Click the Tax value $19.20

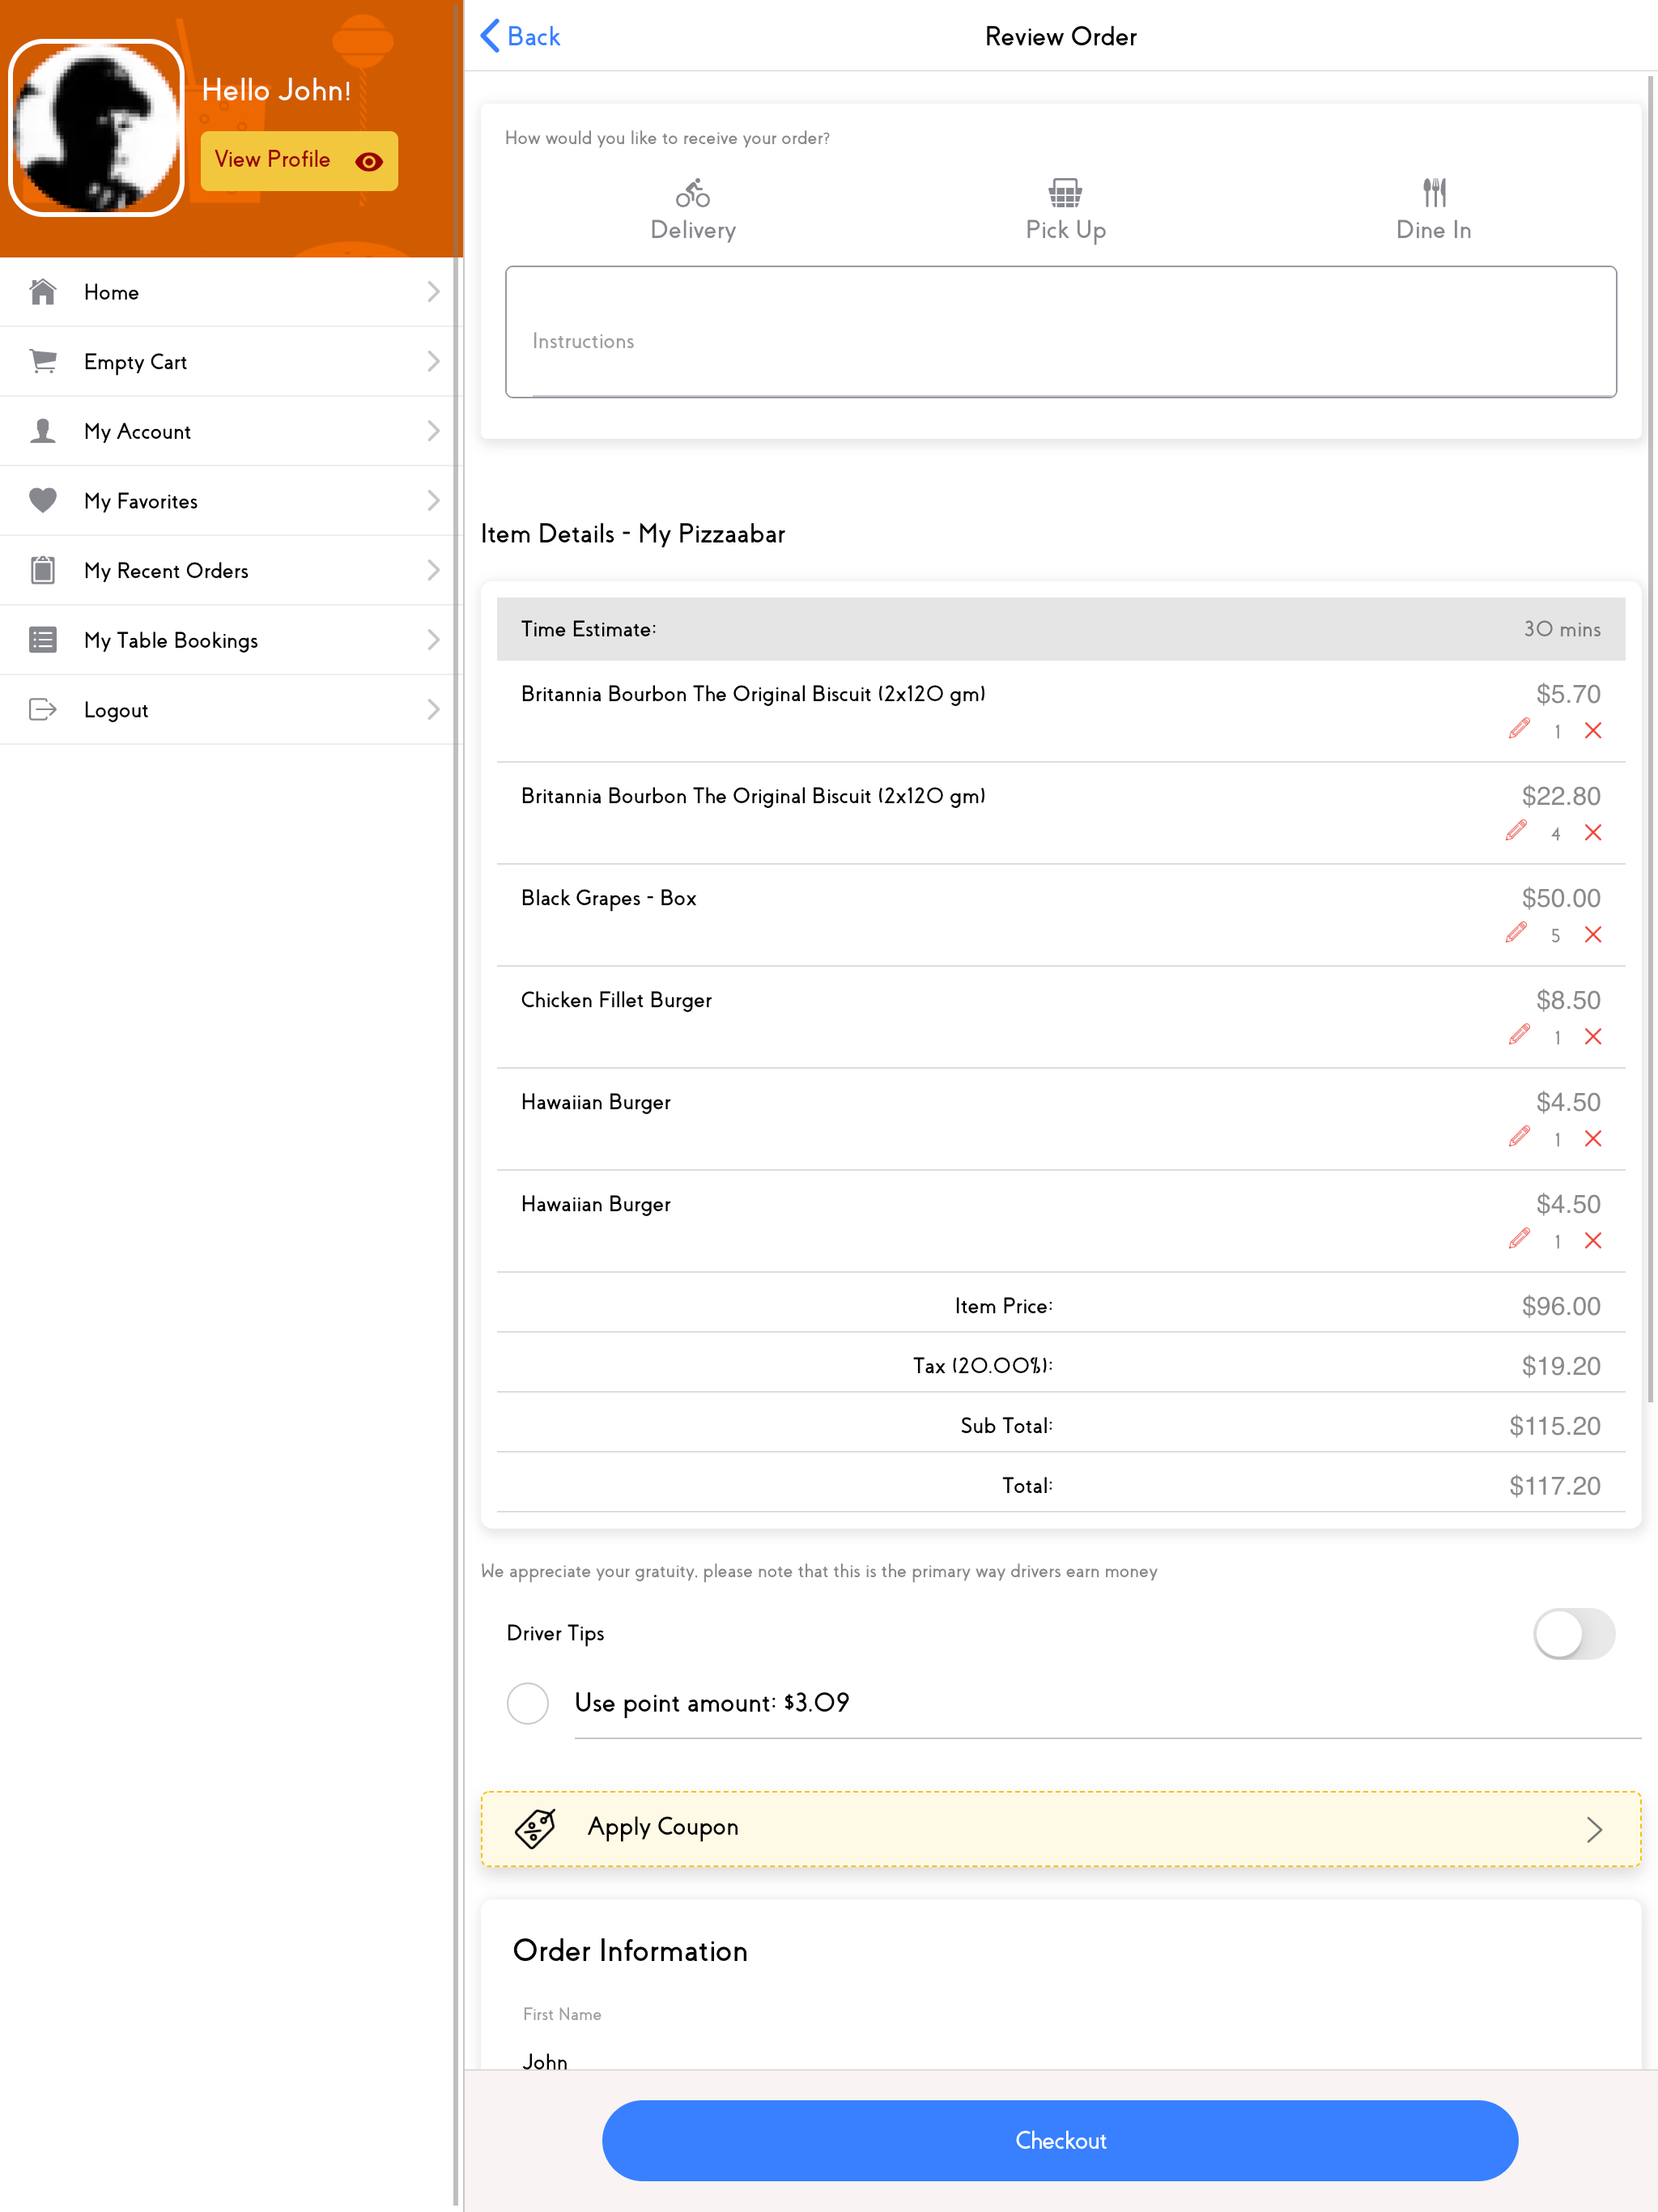click(1561, 1366)
